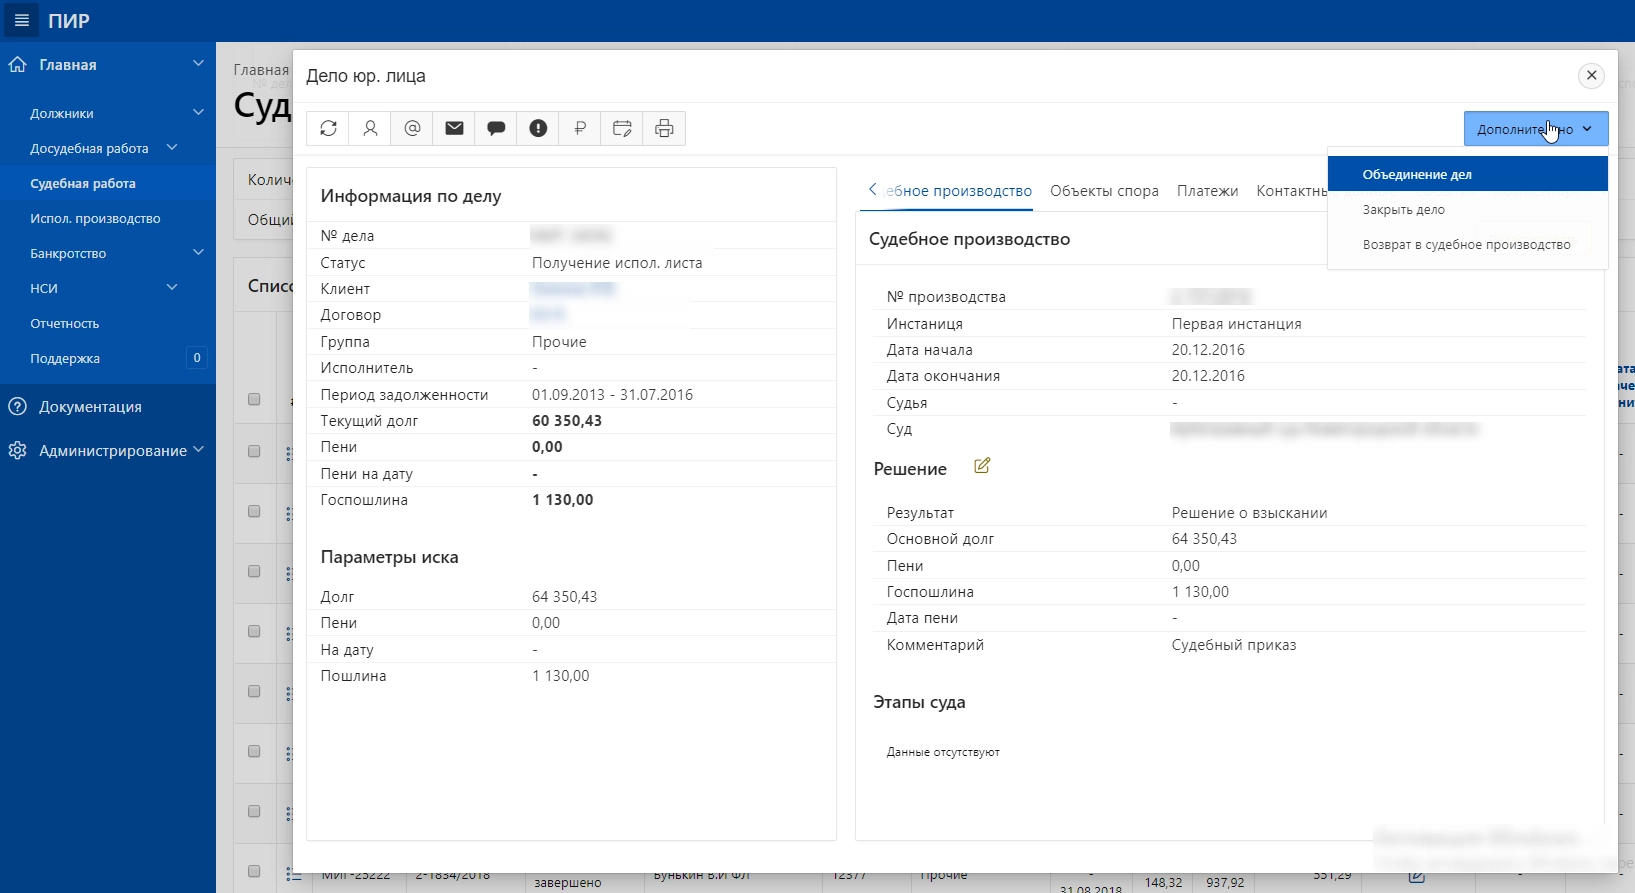This screenshot has width=1635, height=893.
Task: Click the Решение о взыскании result text
Action: click(x=1250, y=513)
